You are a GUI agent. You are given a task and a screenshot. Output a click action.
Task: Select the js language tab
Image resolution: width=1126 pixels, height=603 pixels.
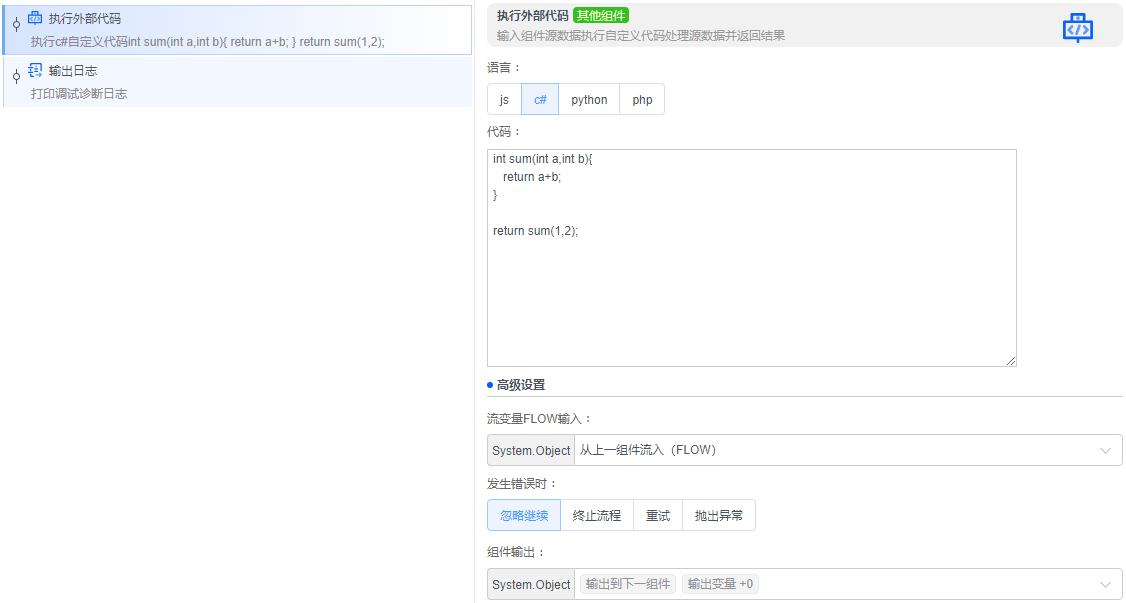pos(504,99)
